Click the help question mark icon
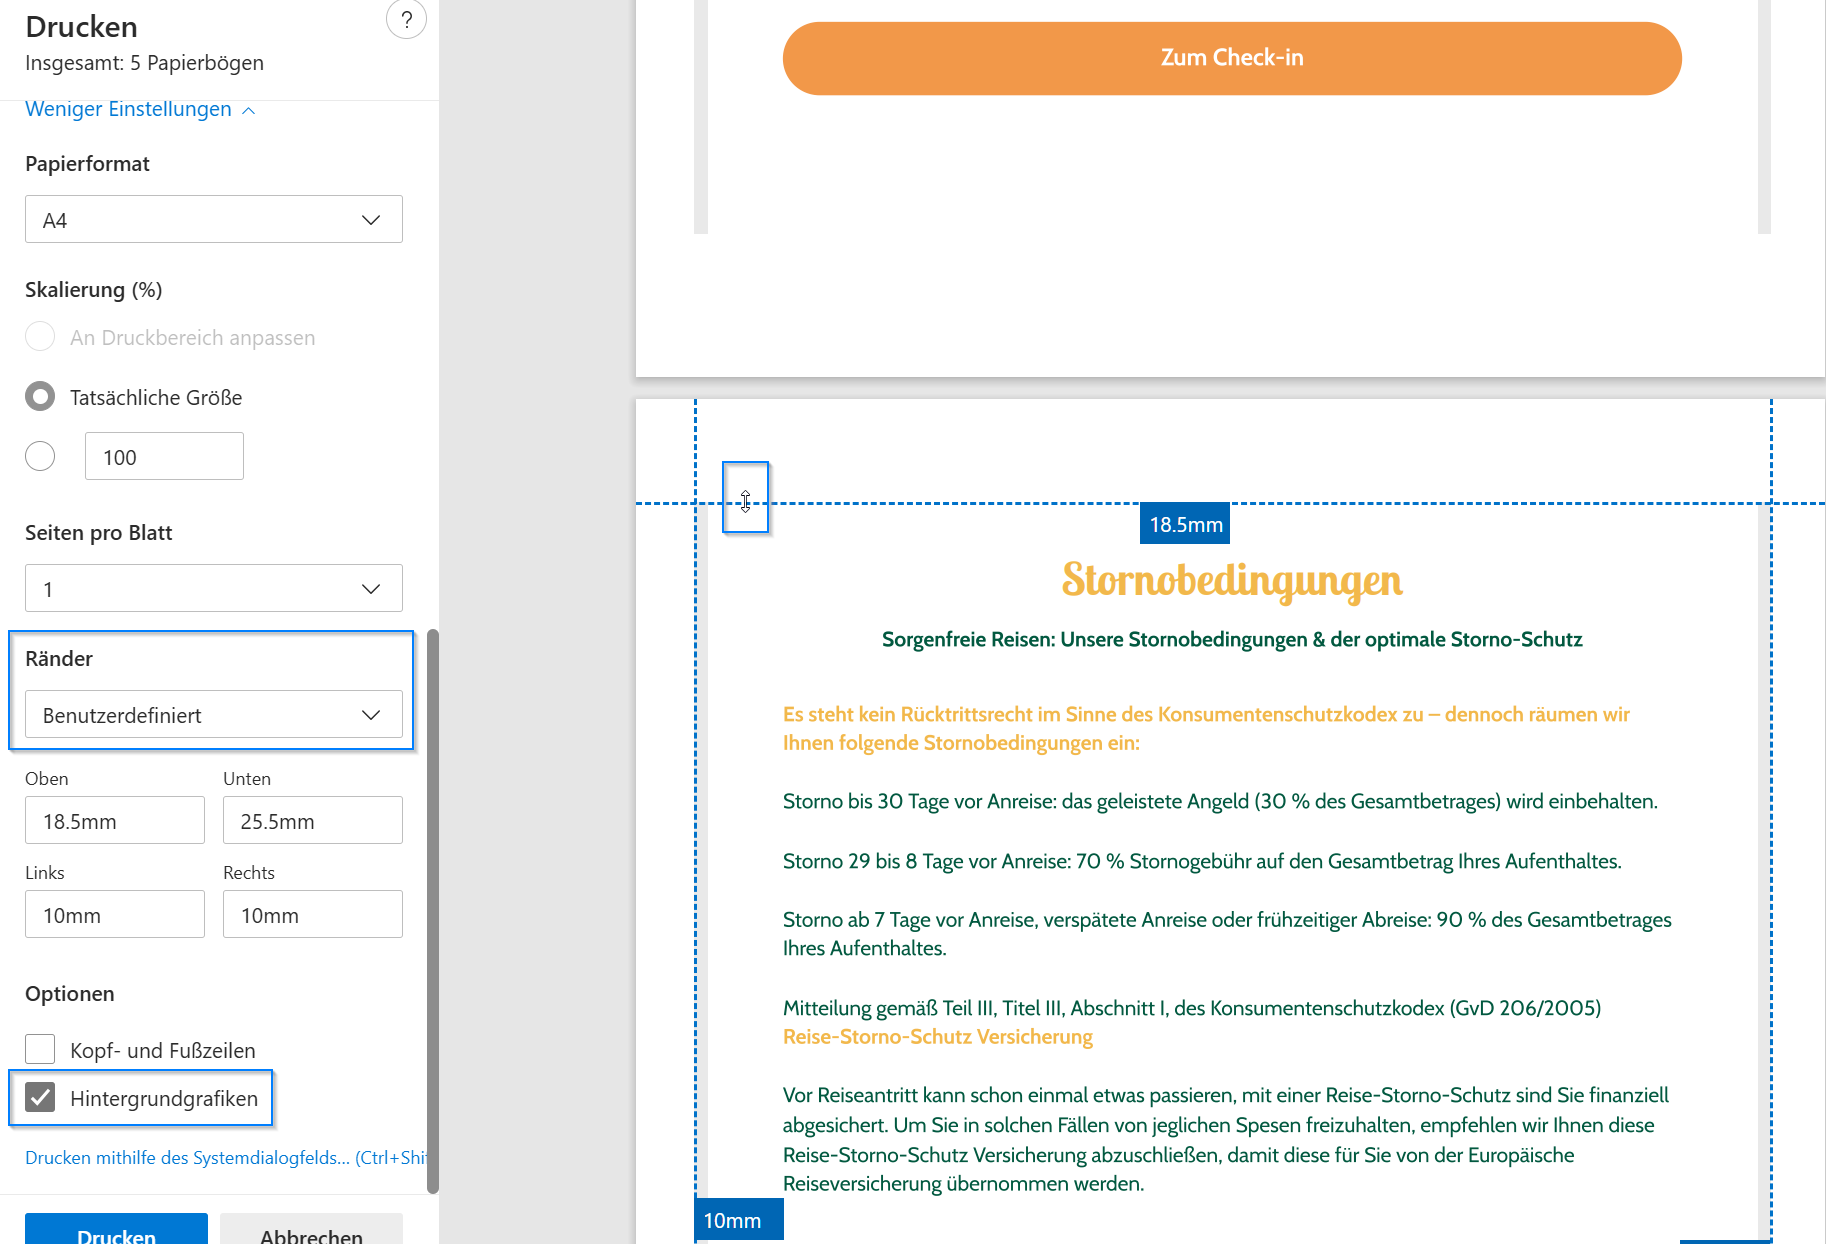1826x1244 pixels. click(x=406, y=20)
